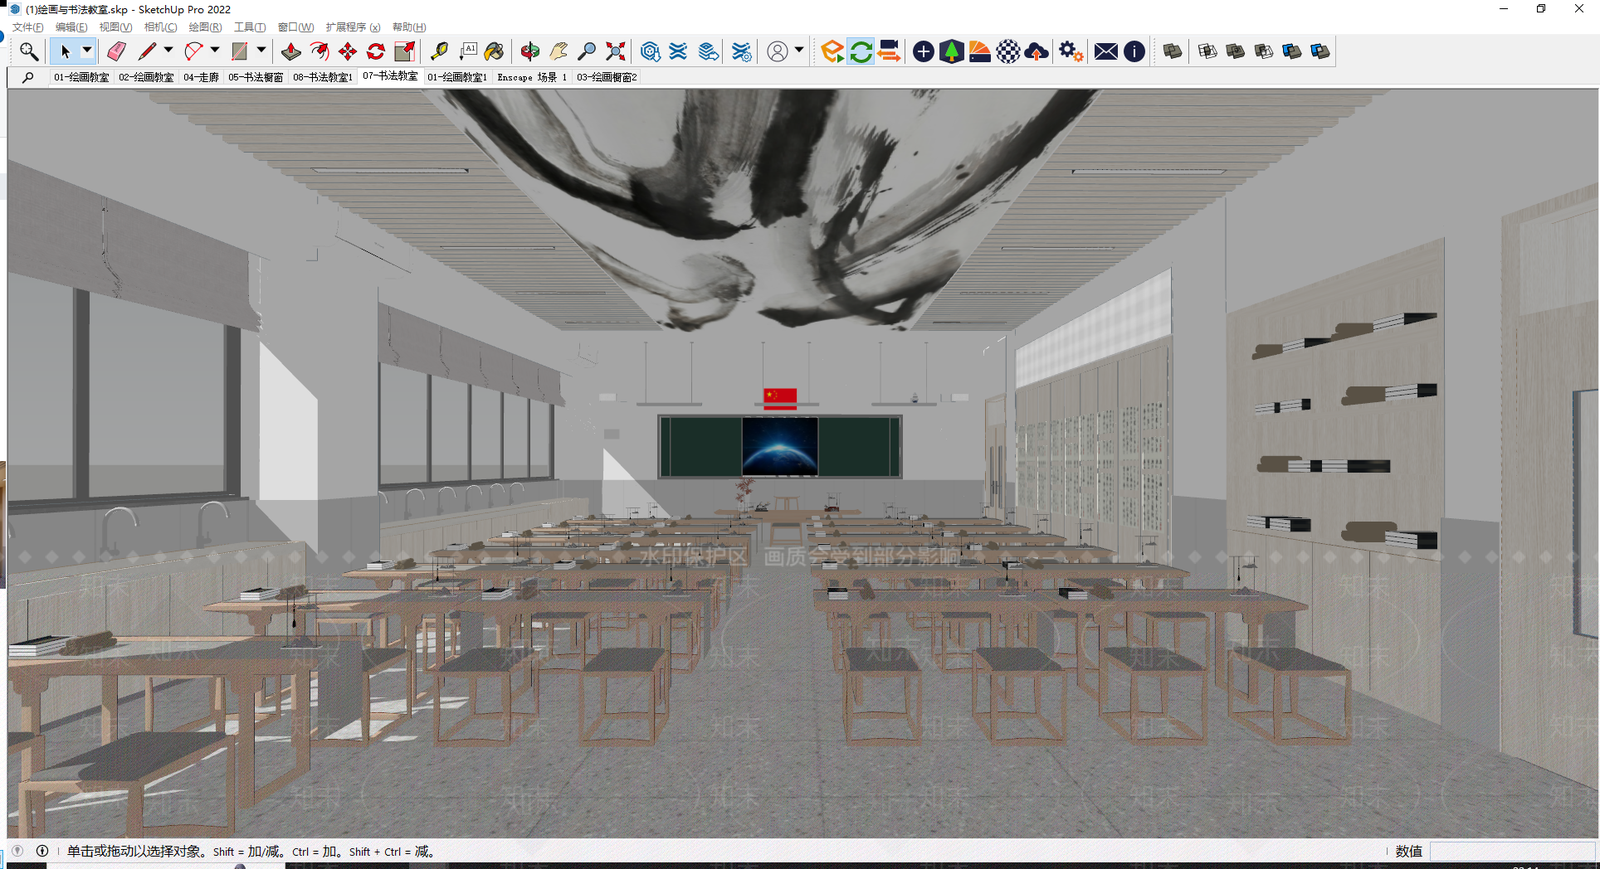The height and width of the screenshot is (869, 1600).
Task: Select the Scale tool
Action: [405, 51]
